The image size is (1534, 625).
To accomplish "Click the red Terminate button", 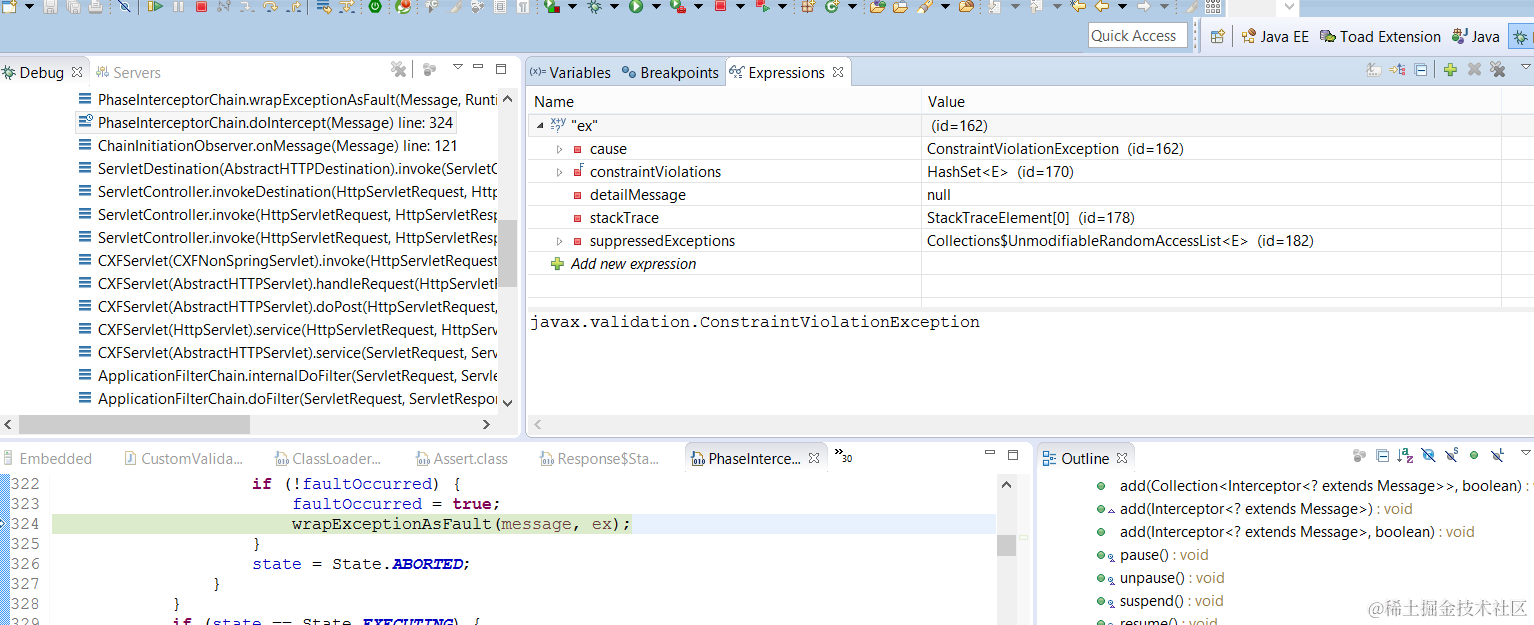I will [201, 6].
